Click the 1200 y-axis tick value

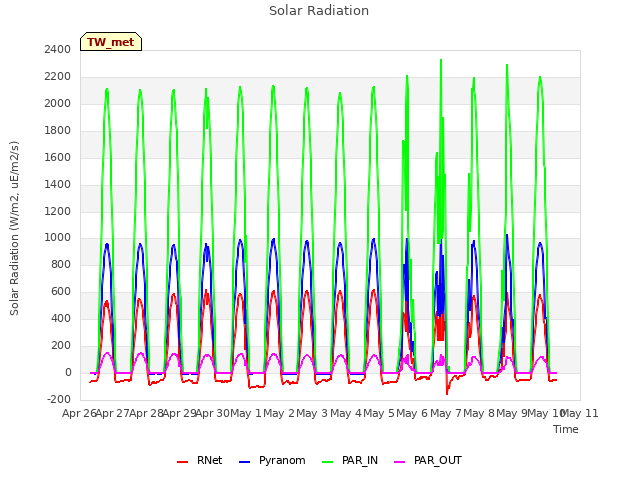coord(58,211)
